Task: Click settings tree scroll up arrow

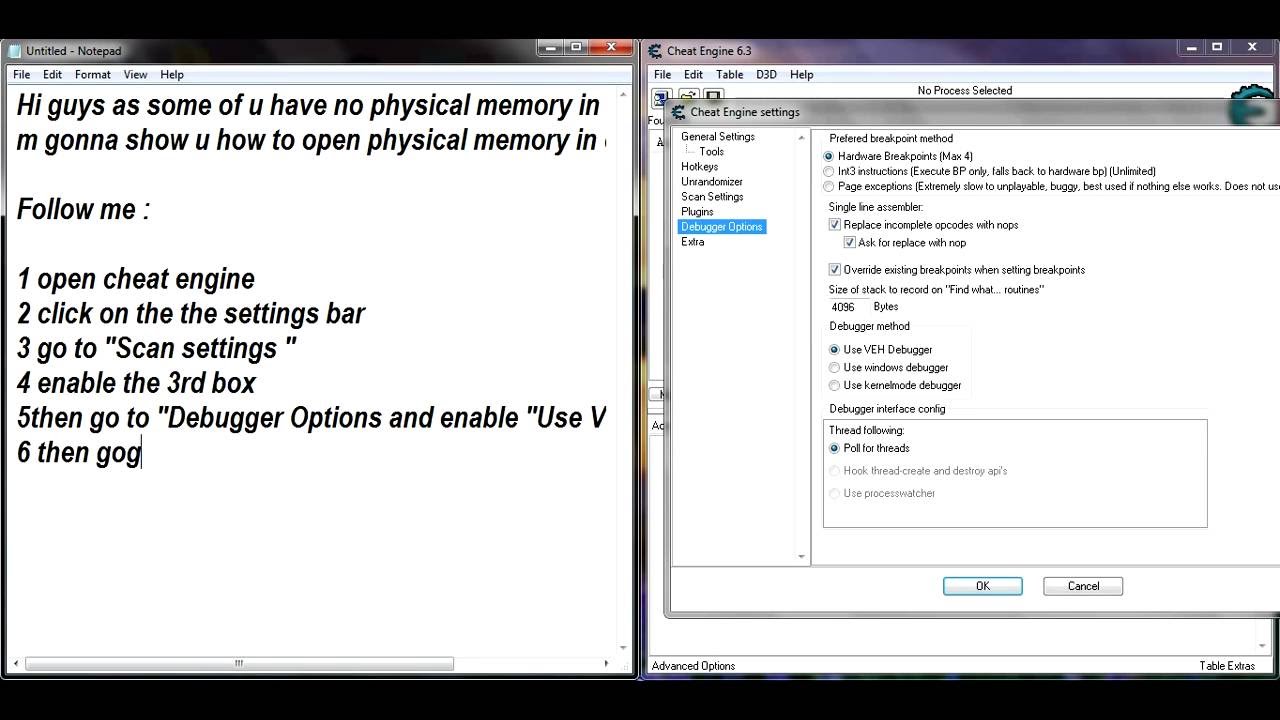Action: [802, 137]
